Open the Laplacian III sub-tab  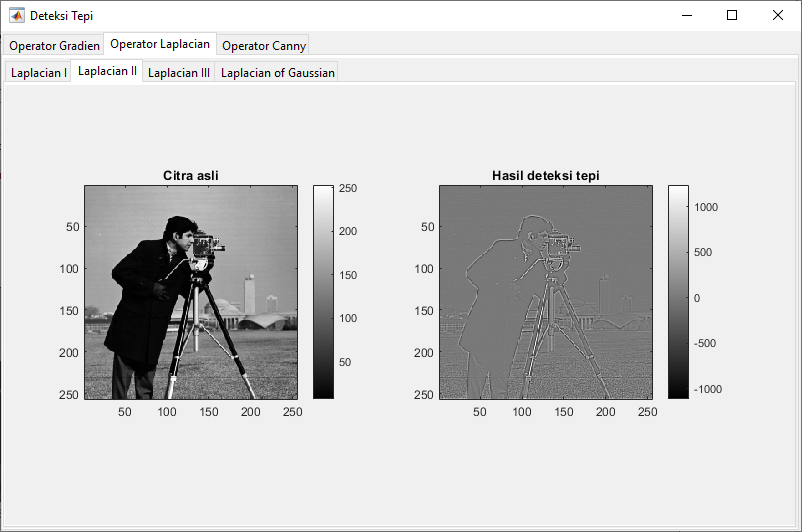click(178, 73)
